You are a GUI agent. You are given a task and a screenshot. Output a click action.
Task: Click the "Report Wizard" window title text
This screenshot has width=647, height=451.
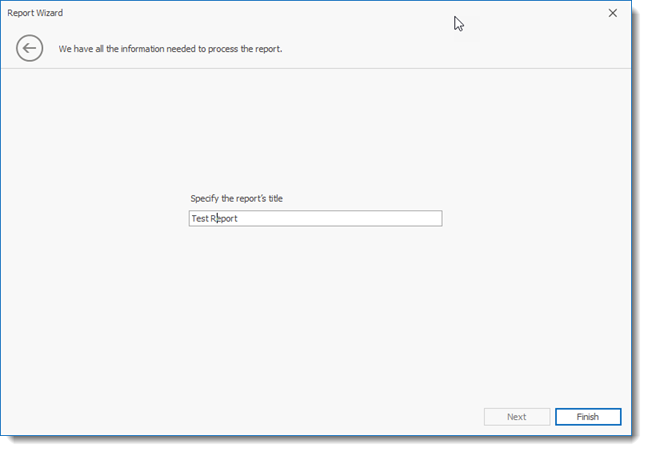pos(35,13)
